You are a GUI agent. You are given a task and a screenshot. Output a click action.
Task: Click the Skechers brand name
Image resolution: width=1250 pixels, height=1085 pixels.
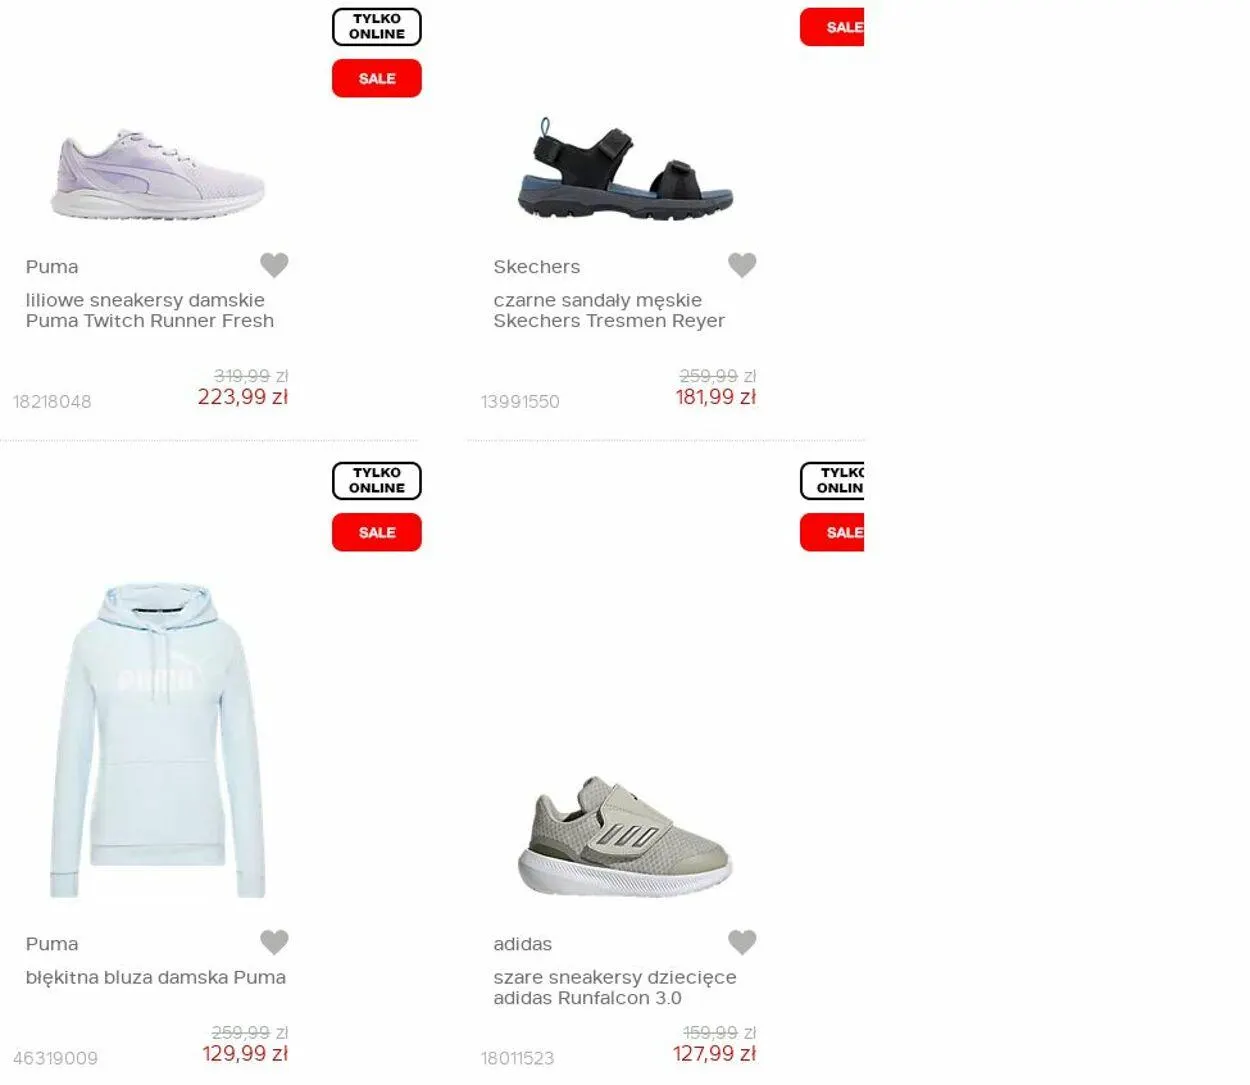pyautogui.click(x=537, y=267)
